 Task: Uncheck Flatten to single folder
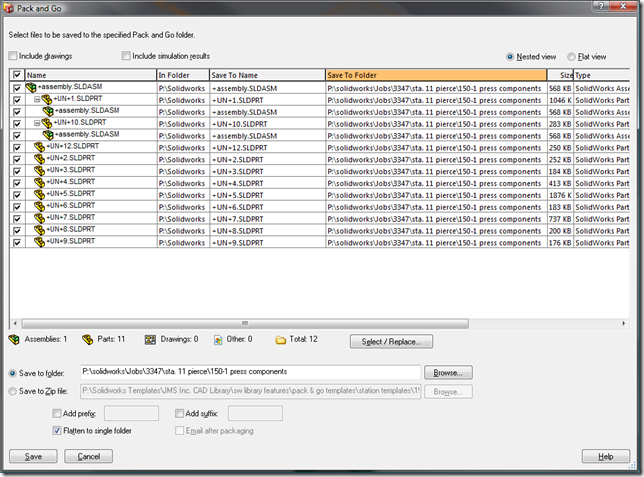tap(57, 431)
